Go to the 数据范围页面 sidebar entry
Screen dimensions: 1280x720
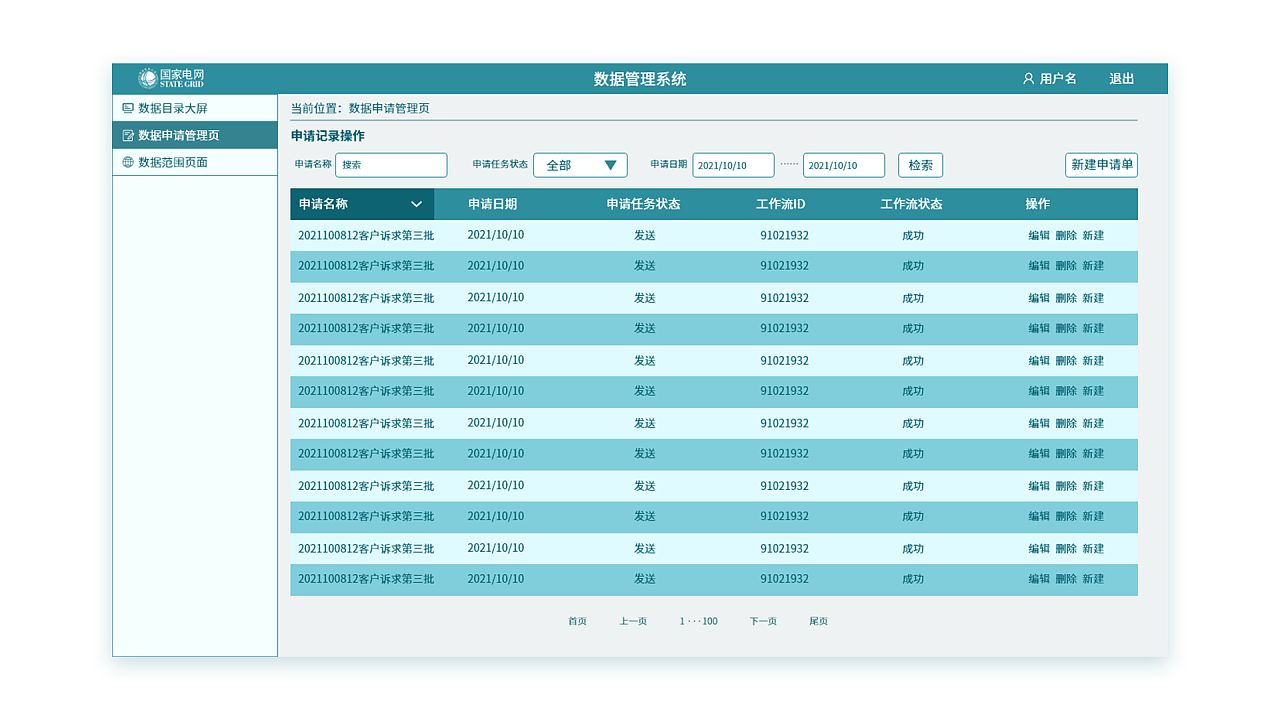click(x=195, y=162)
